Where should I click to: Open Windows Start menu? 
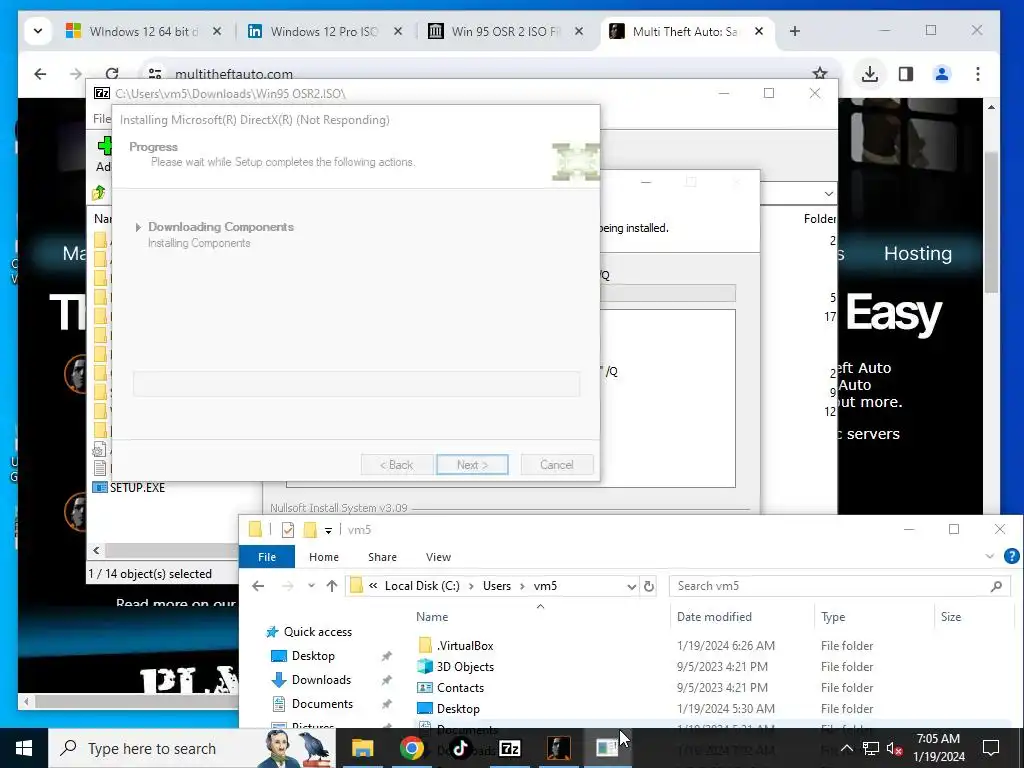(x=24, y=748)
